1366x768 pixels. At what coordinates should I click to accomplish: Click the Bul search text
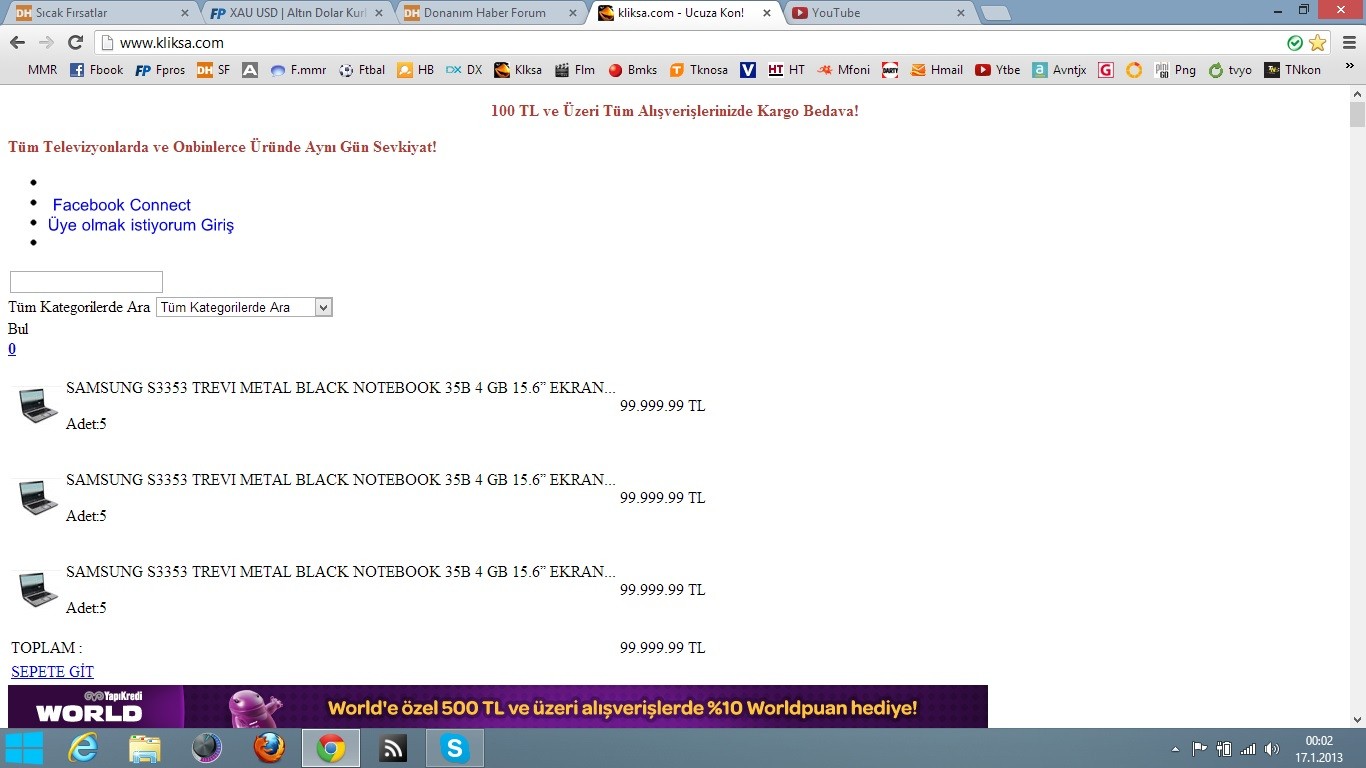[x=18, y=329]
